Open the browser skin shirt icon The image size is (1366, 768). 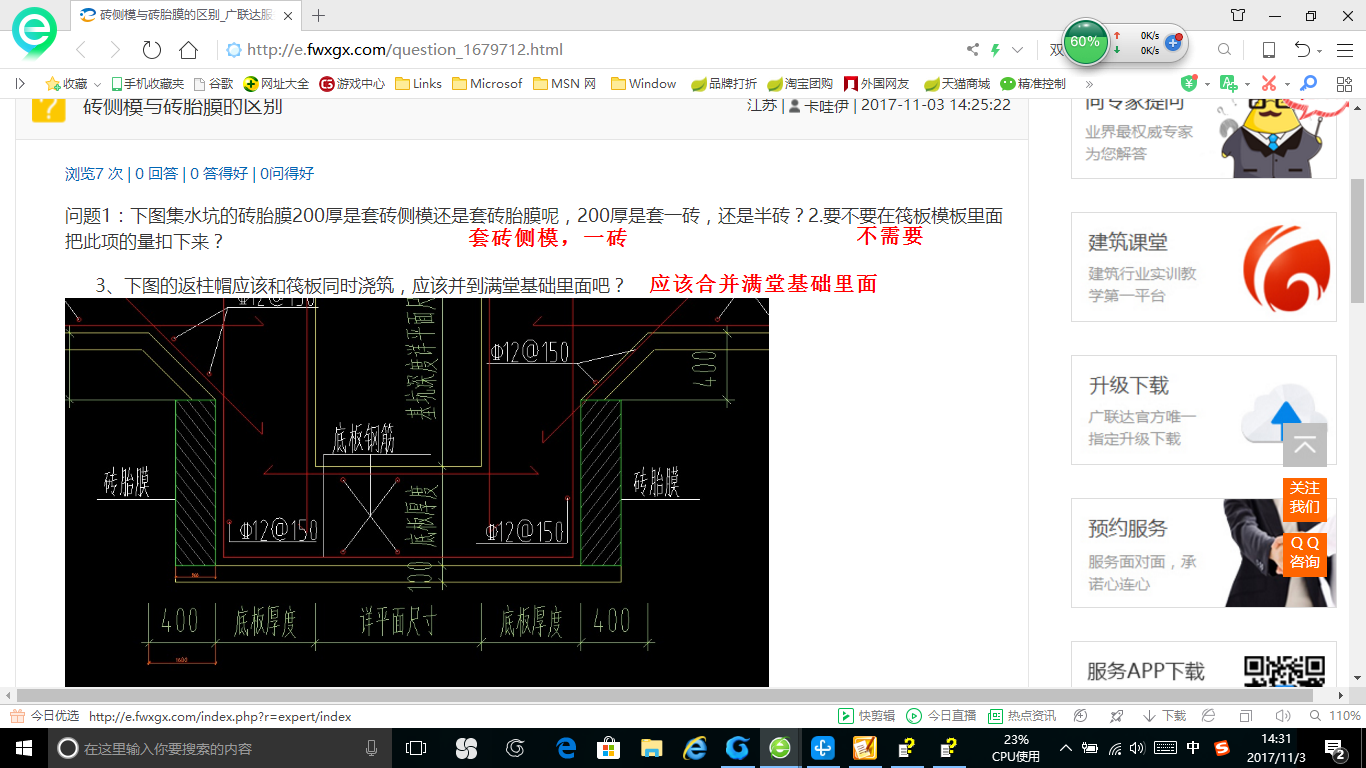pos(1238,15)
